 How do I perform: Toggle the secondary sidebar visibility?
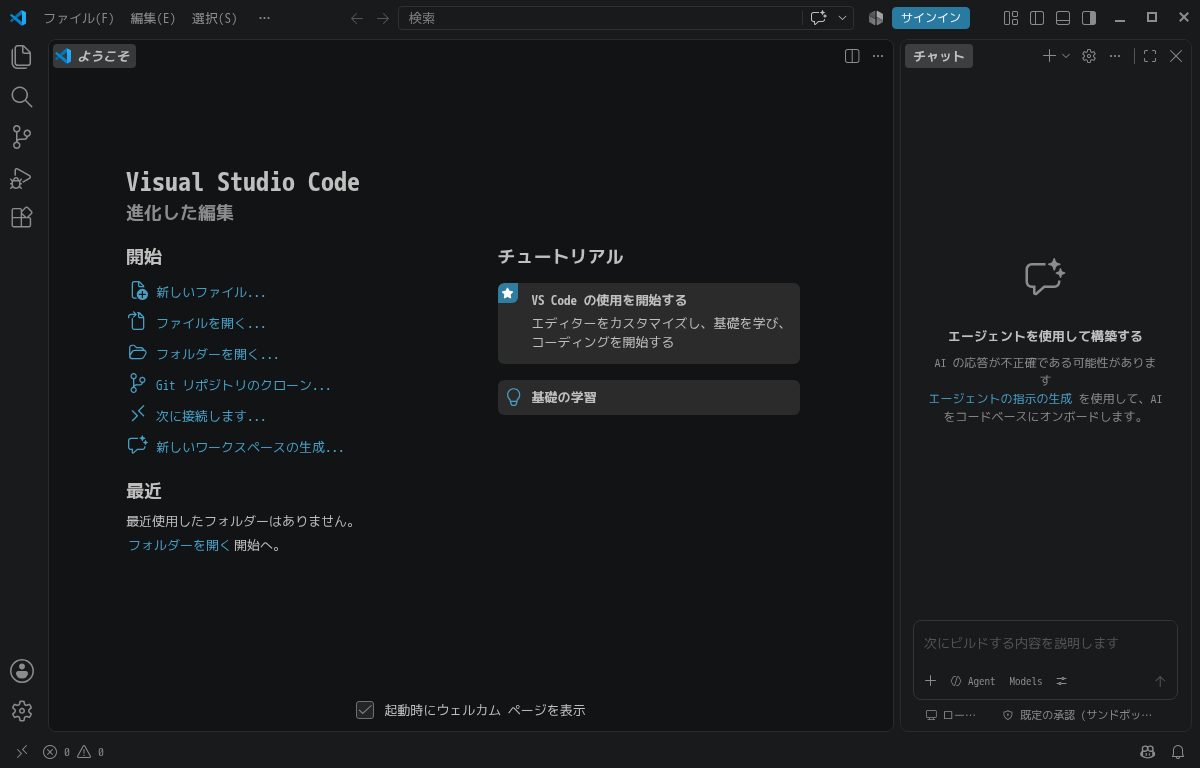[x=1089, y=18]
